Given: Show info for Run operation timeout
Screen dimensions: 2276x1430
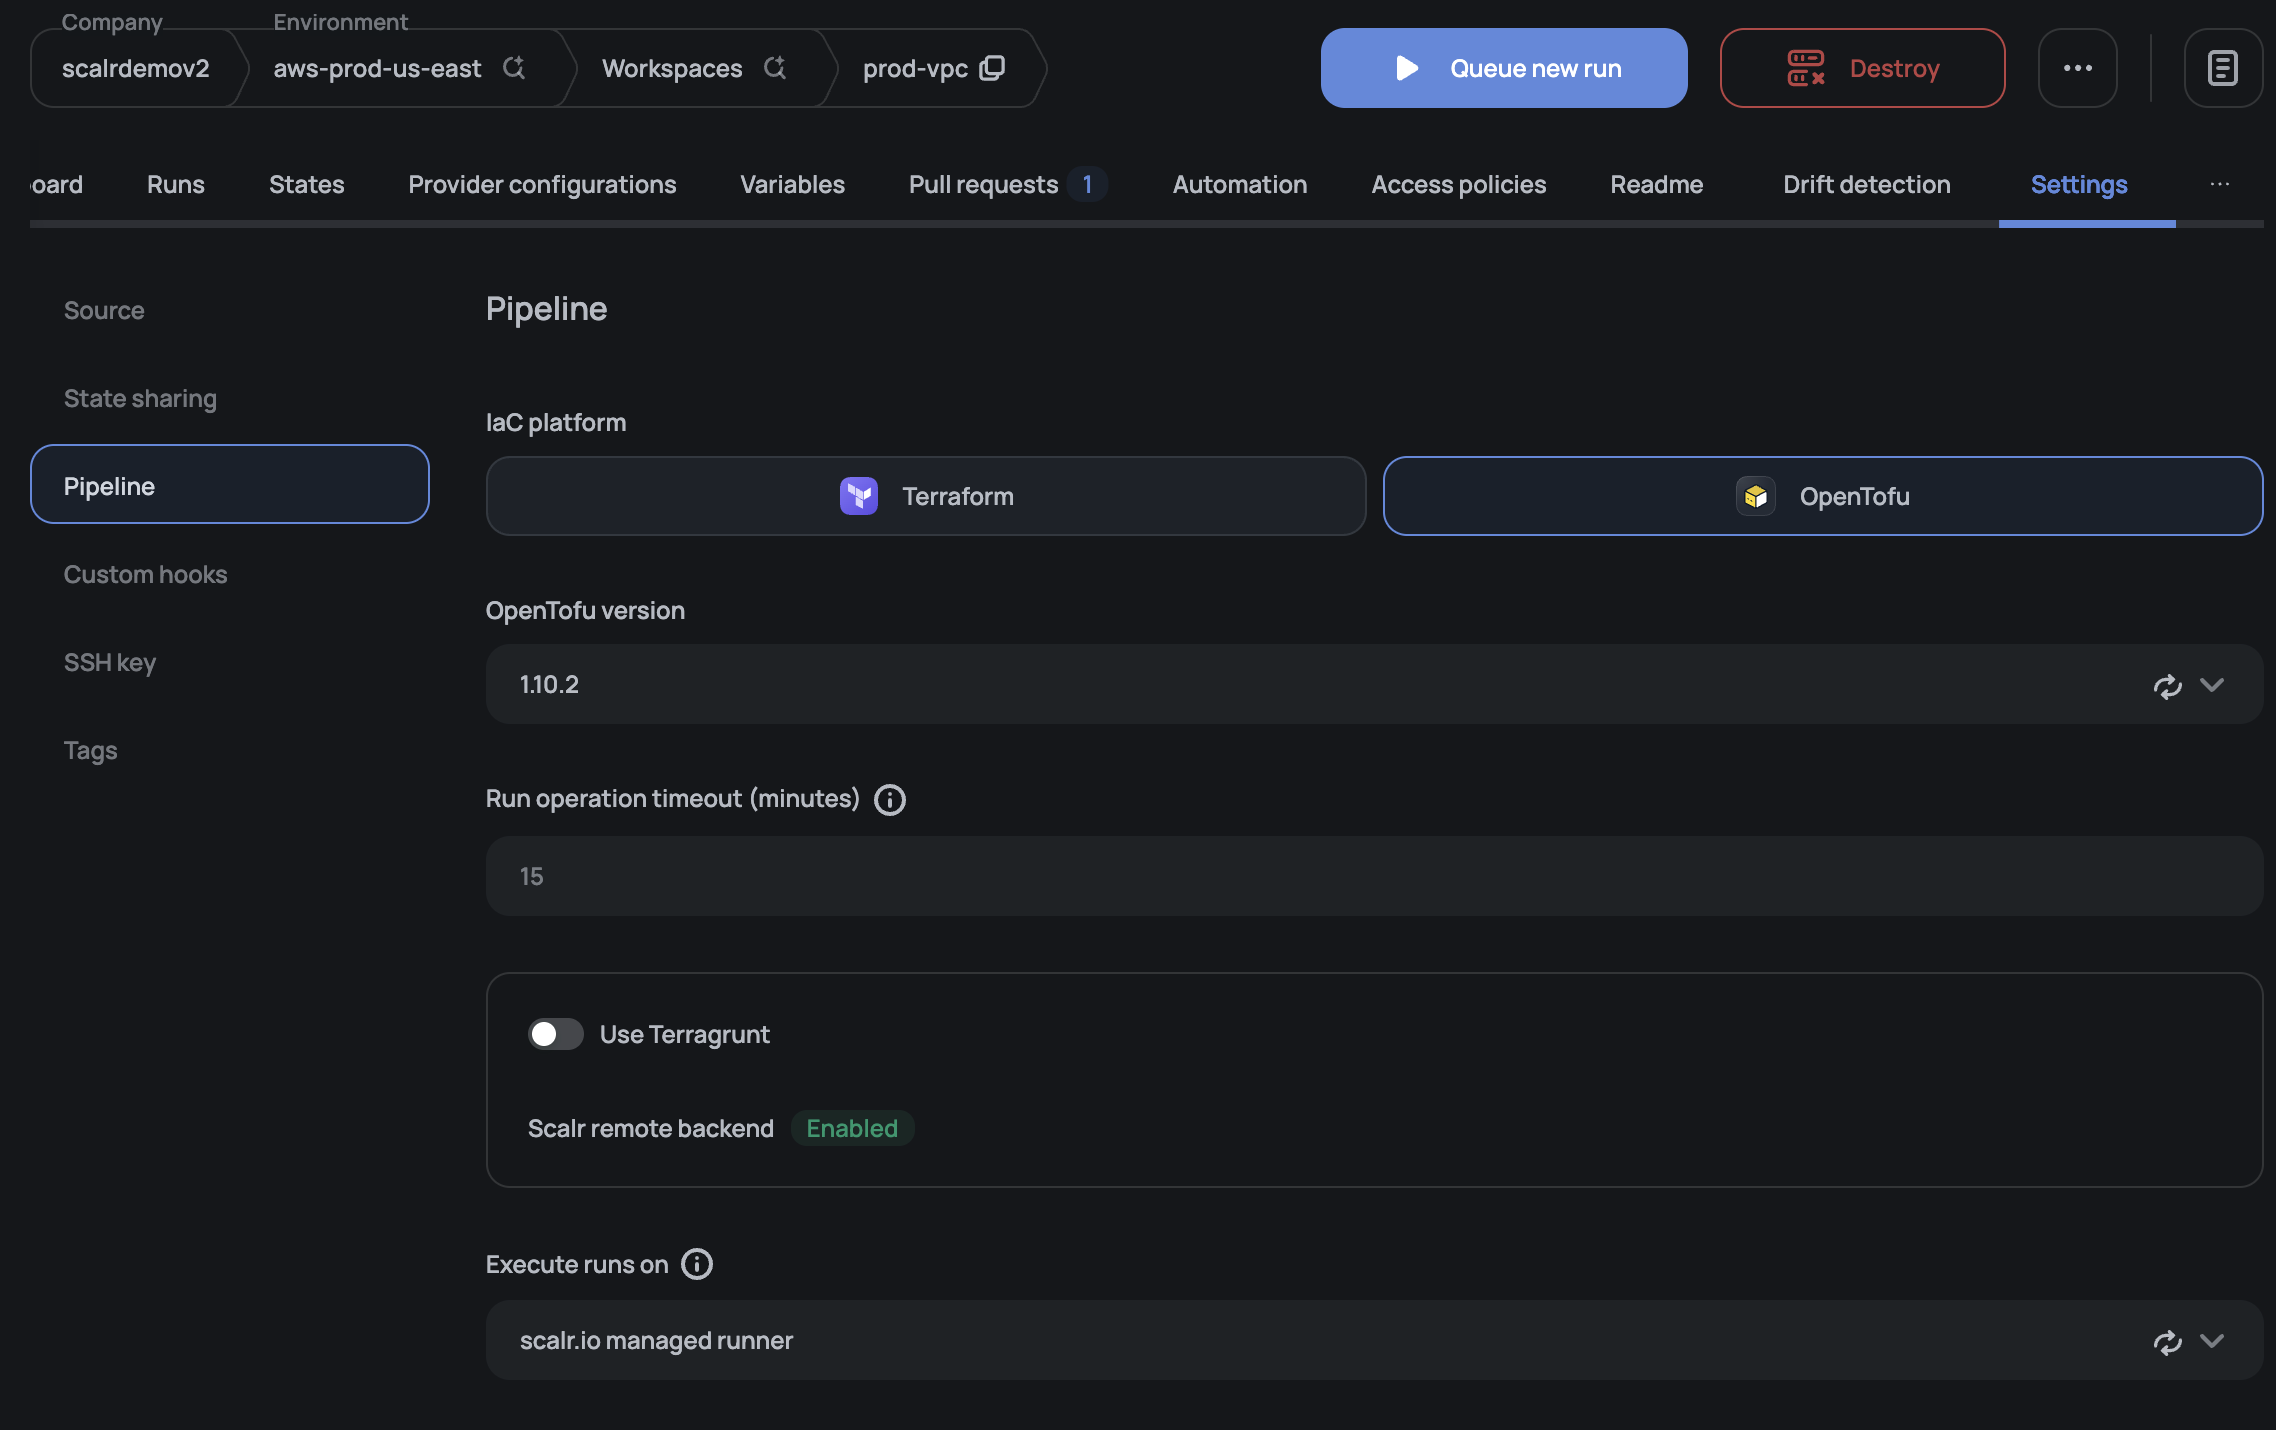Looking at the screenshot, I should 890,800.
